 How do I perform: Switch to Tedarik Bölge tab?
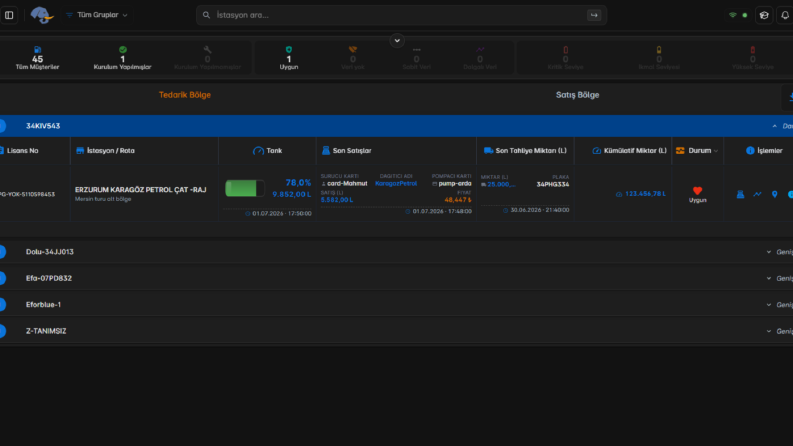[185, 95]
